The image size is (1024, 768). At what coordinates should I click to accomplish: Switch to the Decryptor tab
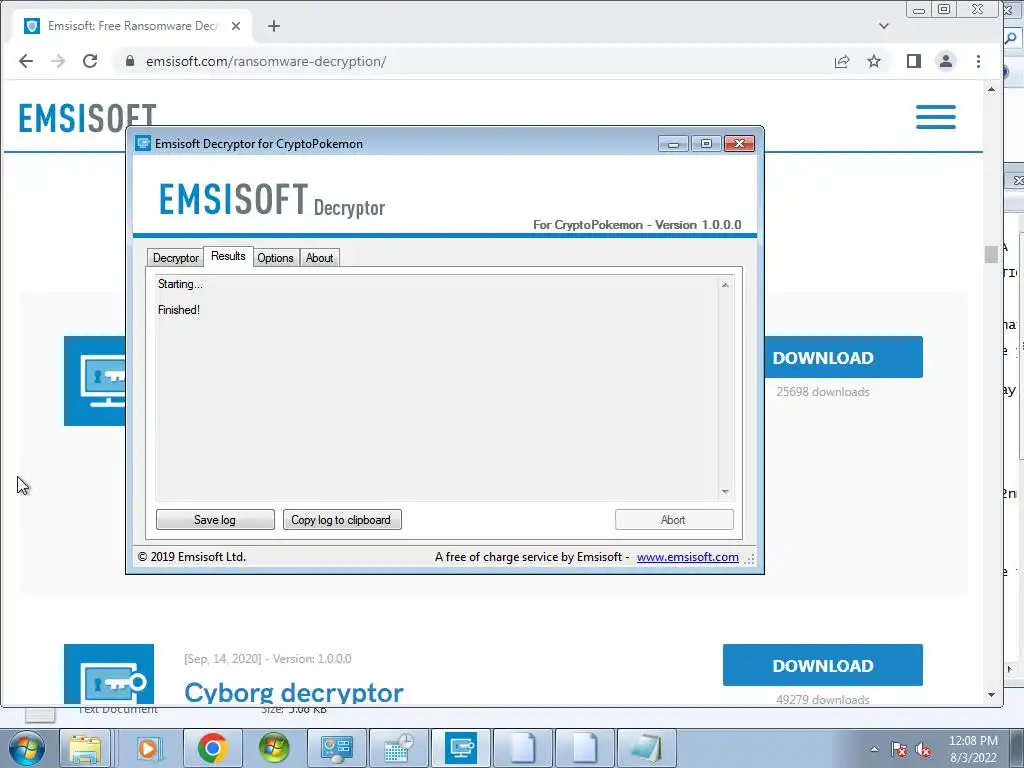176,258
